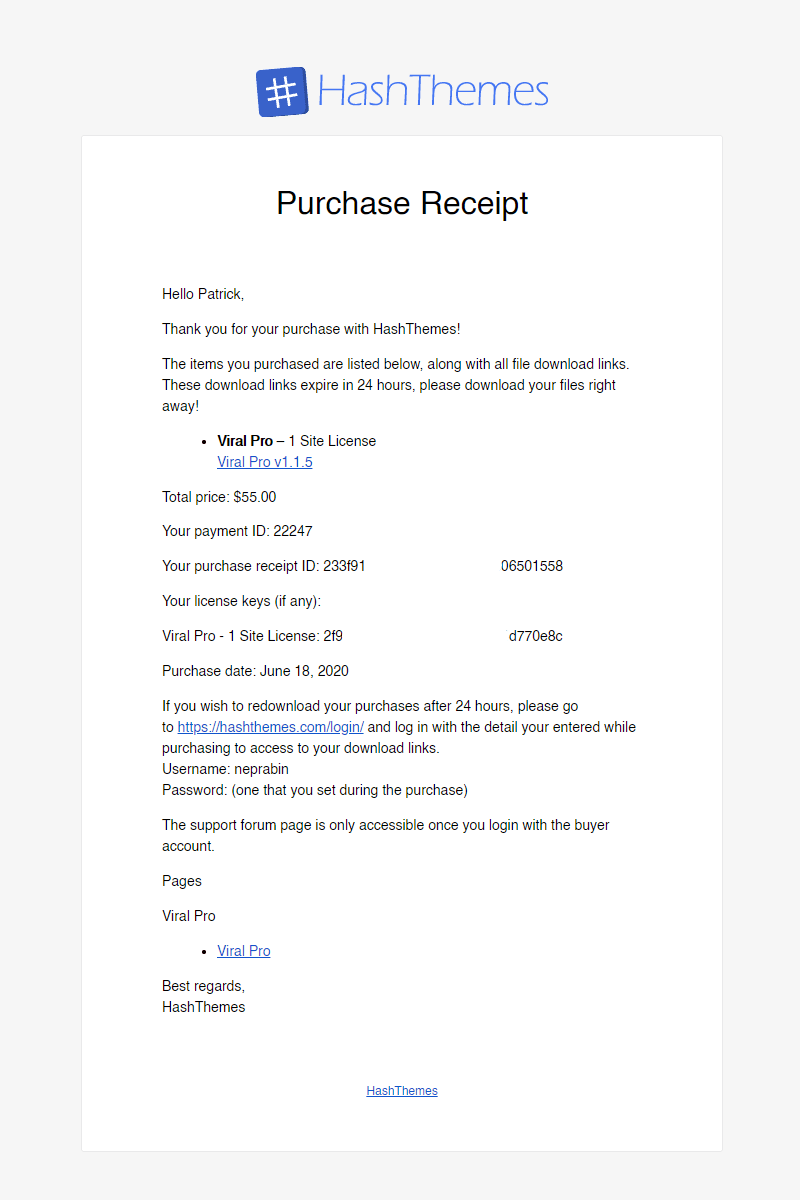Click the 'Your license keys (if any)' line
This screenshot has width=800, height=1200.
point(241,601)
